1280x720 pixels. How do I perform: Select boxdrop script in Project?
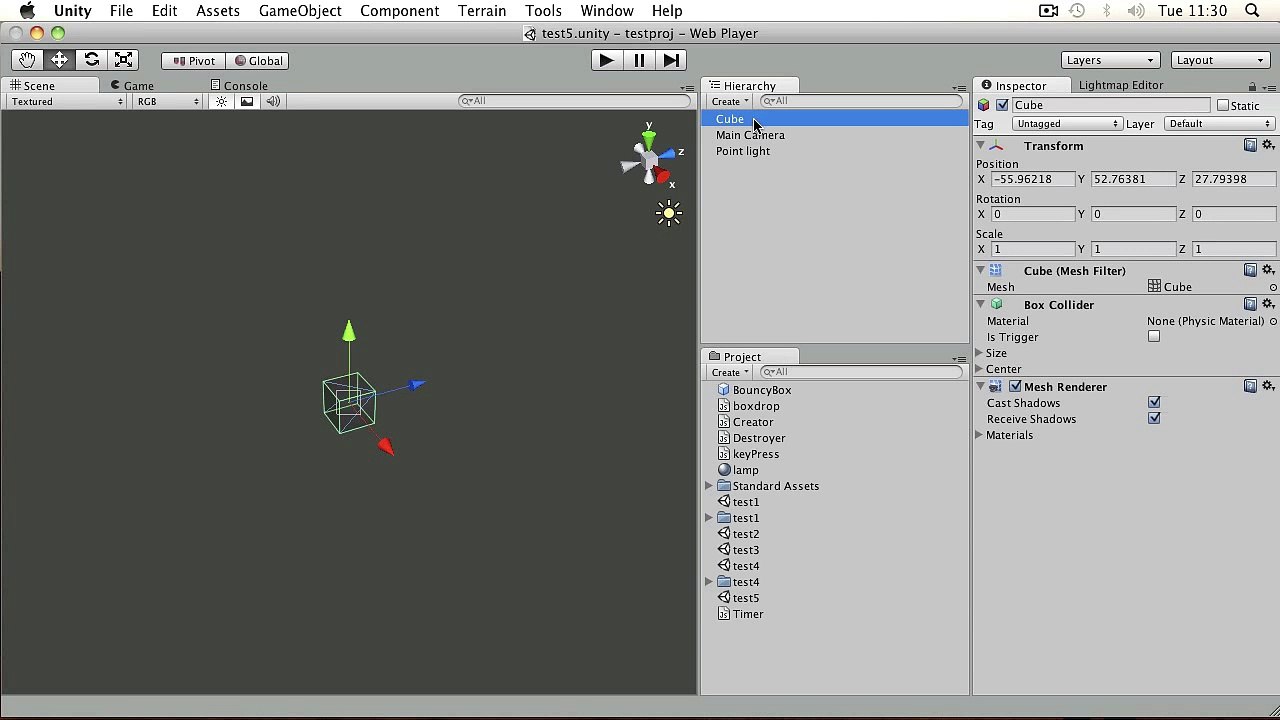755,406
